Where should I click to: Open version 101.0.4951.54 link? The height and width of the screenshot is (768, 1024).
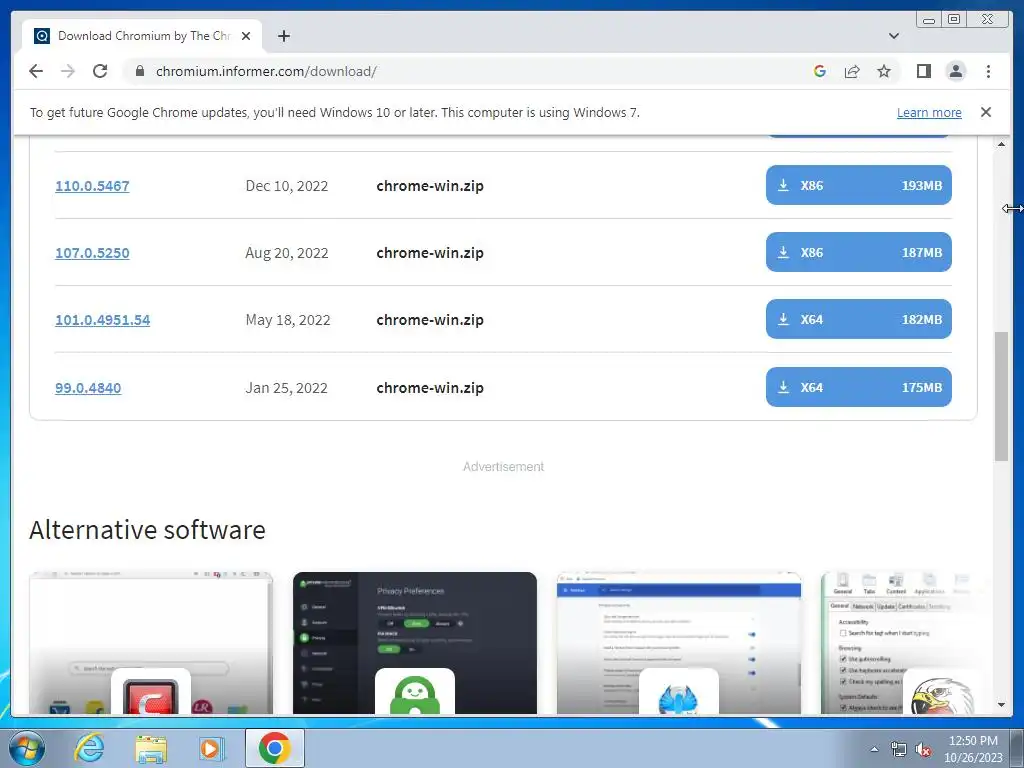pos(103,320)
